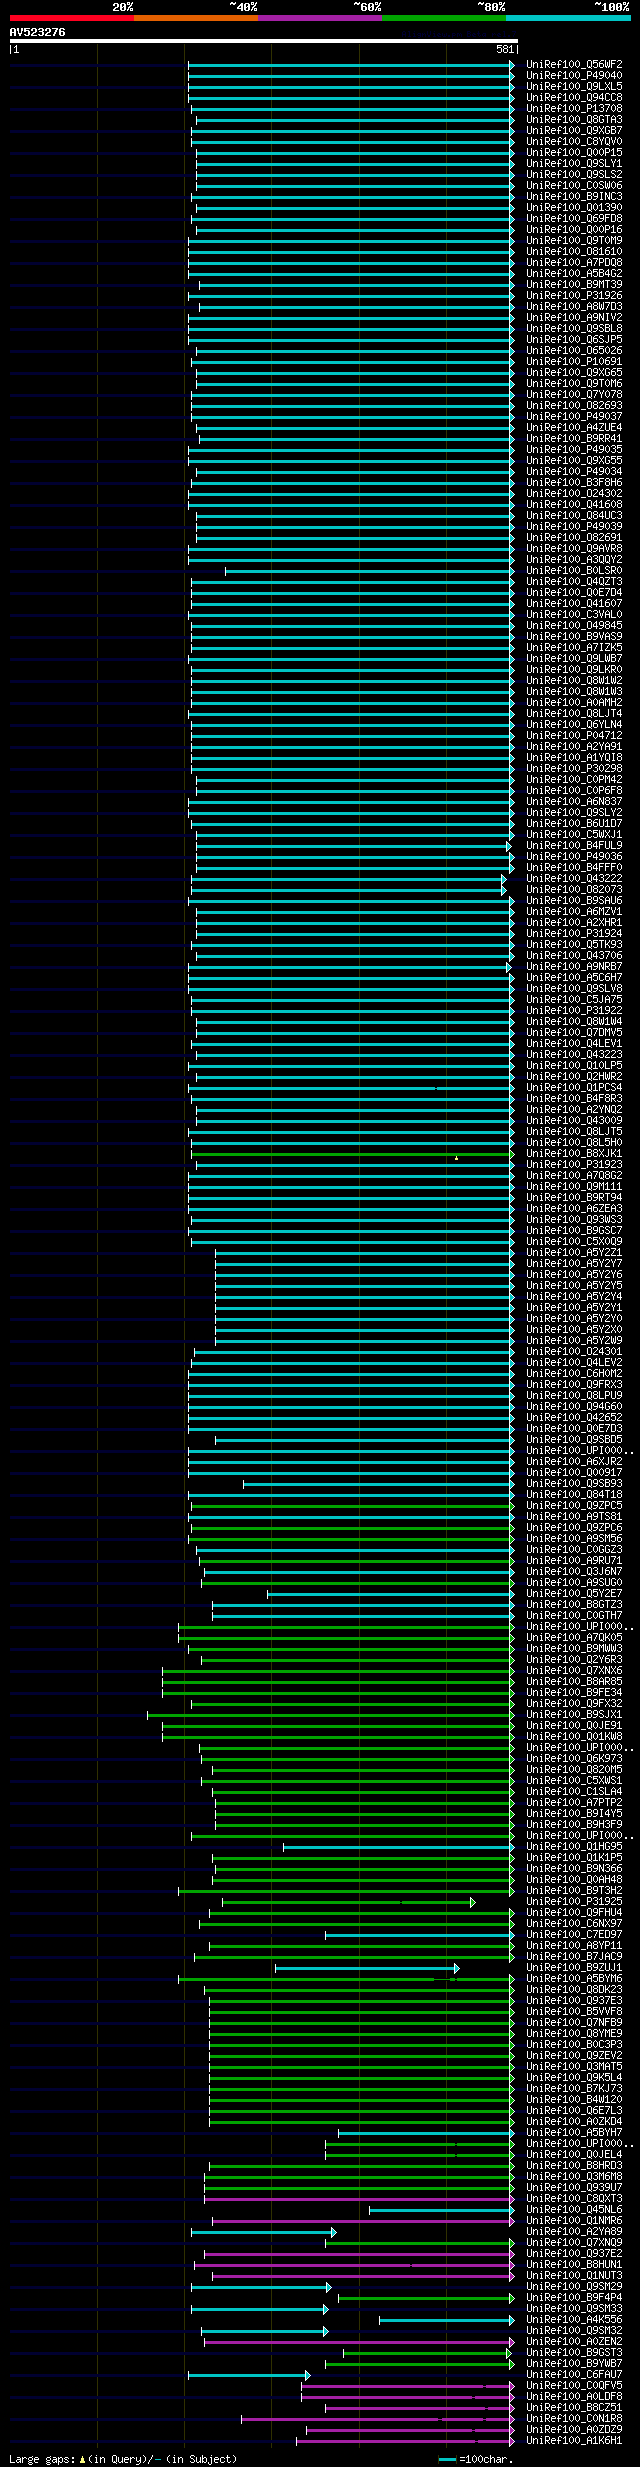
Task: Open UniRef100_C8QXT3 entry
Action: click(x=574, y=2198)
